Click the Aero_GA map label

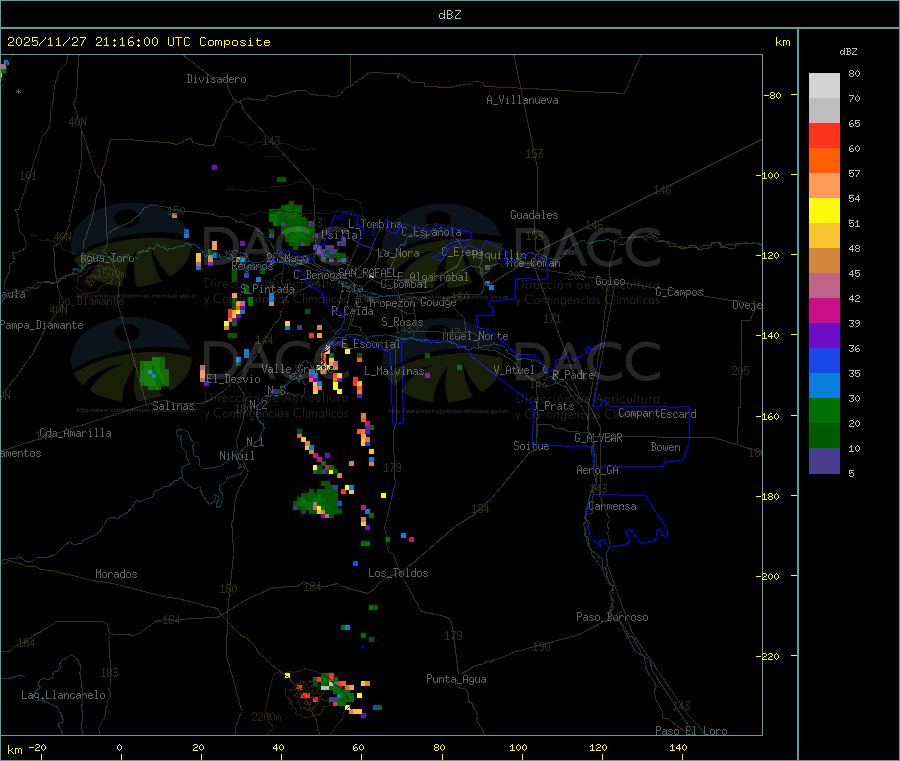(x=598, y=470)
